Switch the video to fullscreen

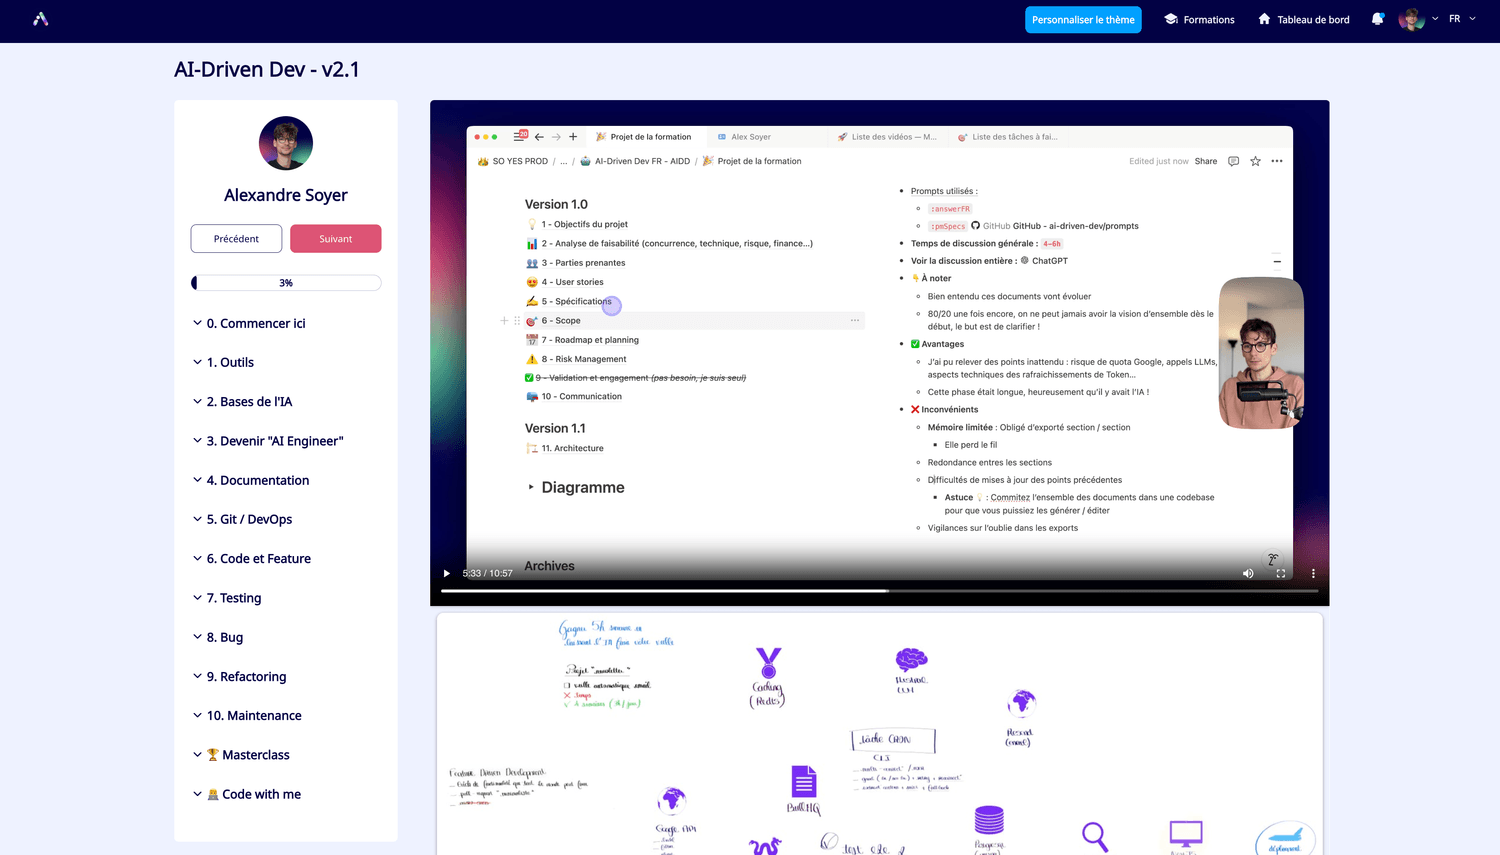tap(1281, 573)
